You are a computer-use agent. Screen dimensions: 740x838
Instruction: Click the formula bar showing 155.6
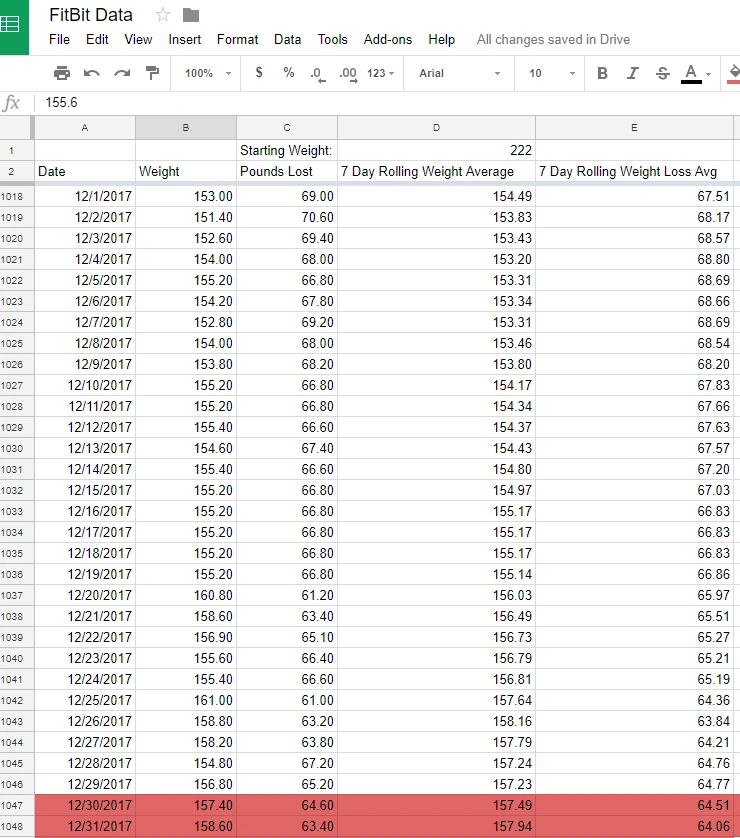tap(387, 102)
